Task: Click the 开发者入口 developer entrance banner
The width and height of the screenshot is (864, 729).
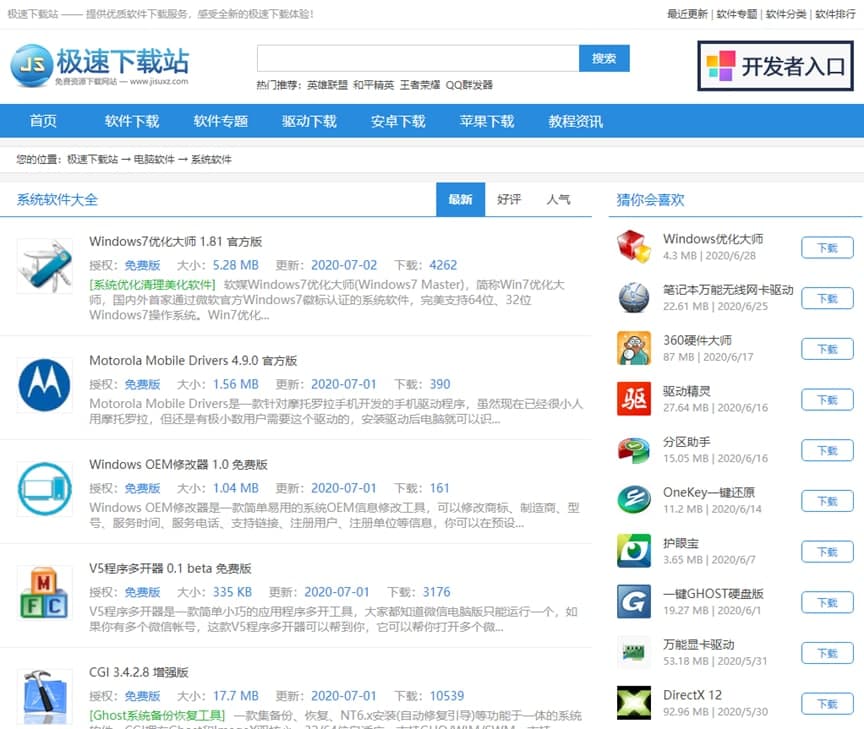Action: 776,66
